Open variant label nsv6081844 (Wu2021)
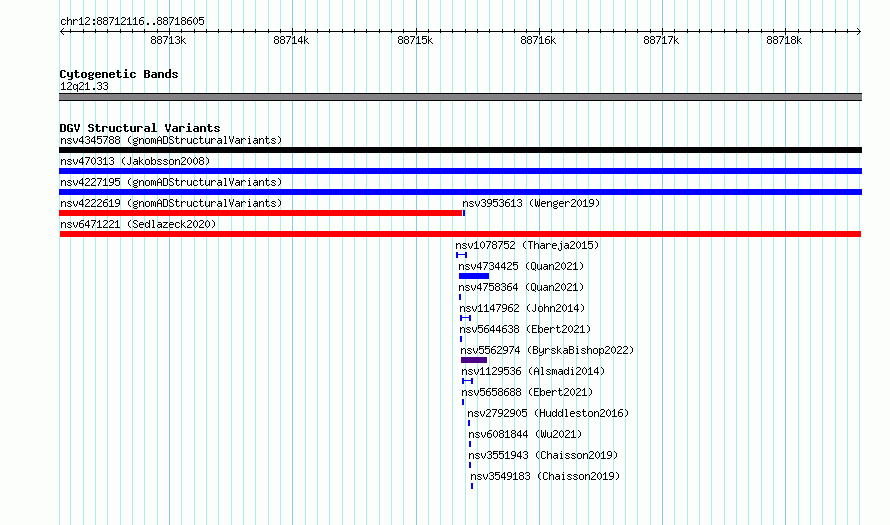Viewport: 890px width, 525px height. 525,434
